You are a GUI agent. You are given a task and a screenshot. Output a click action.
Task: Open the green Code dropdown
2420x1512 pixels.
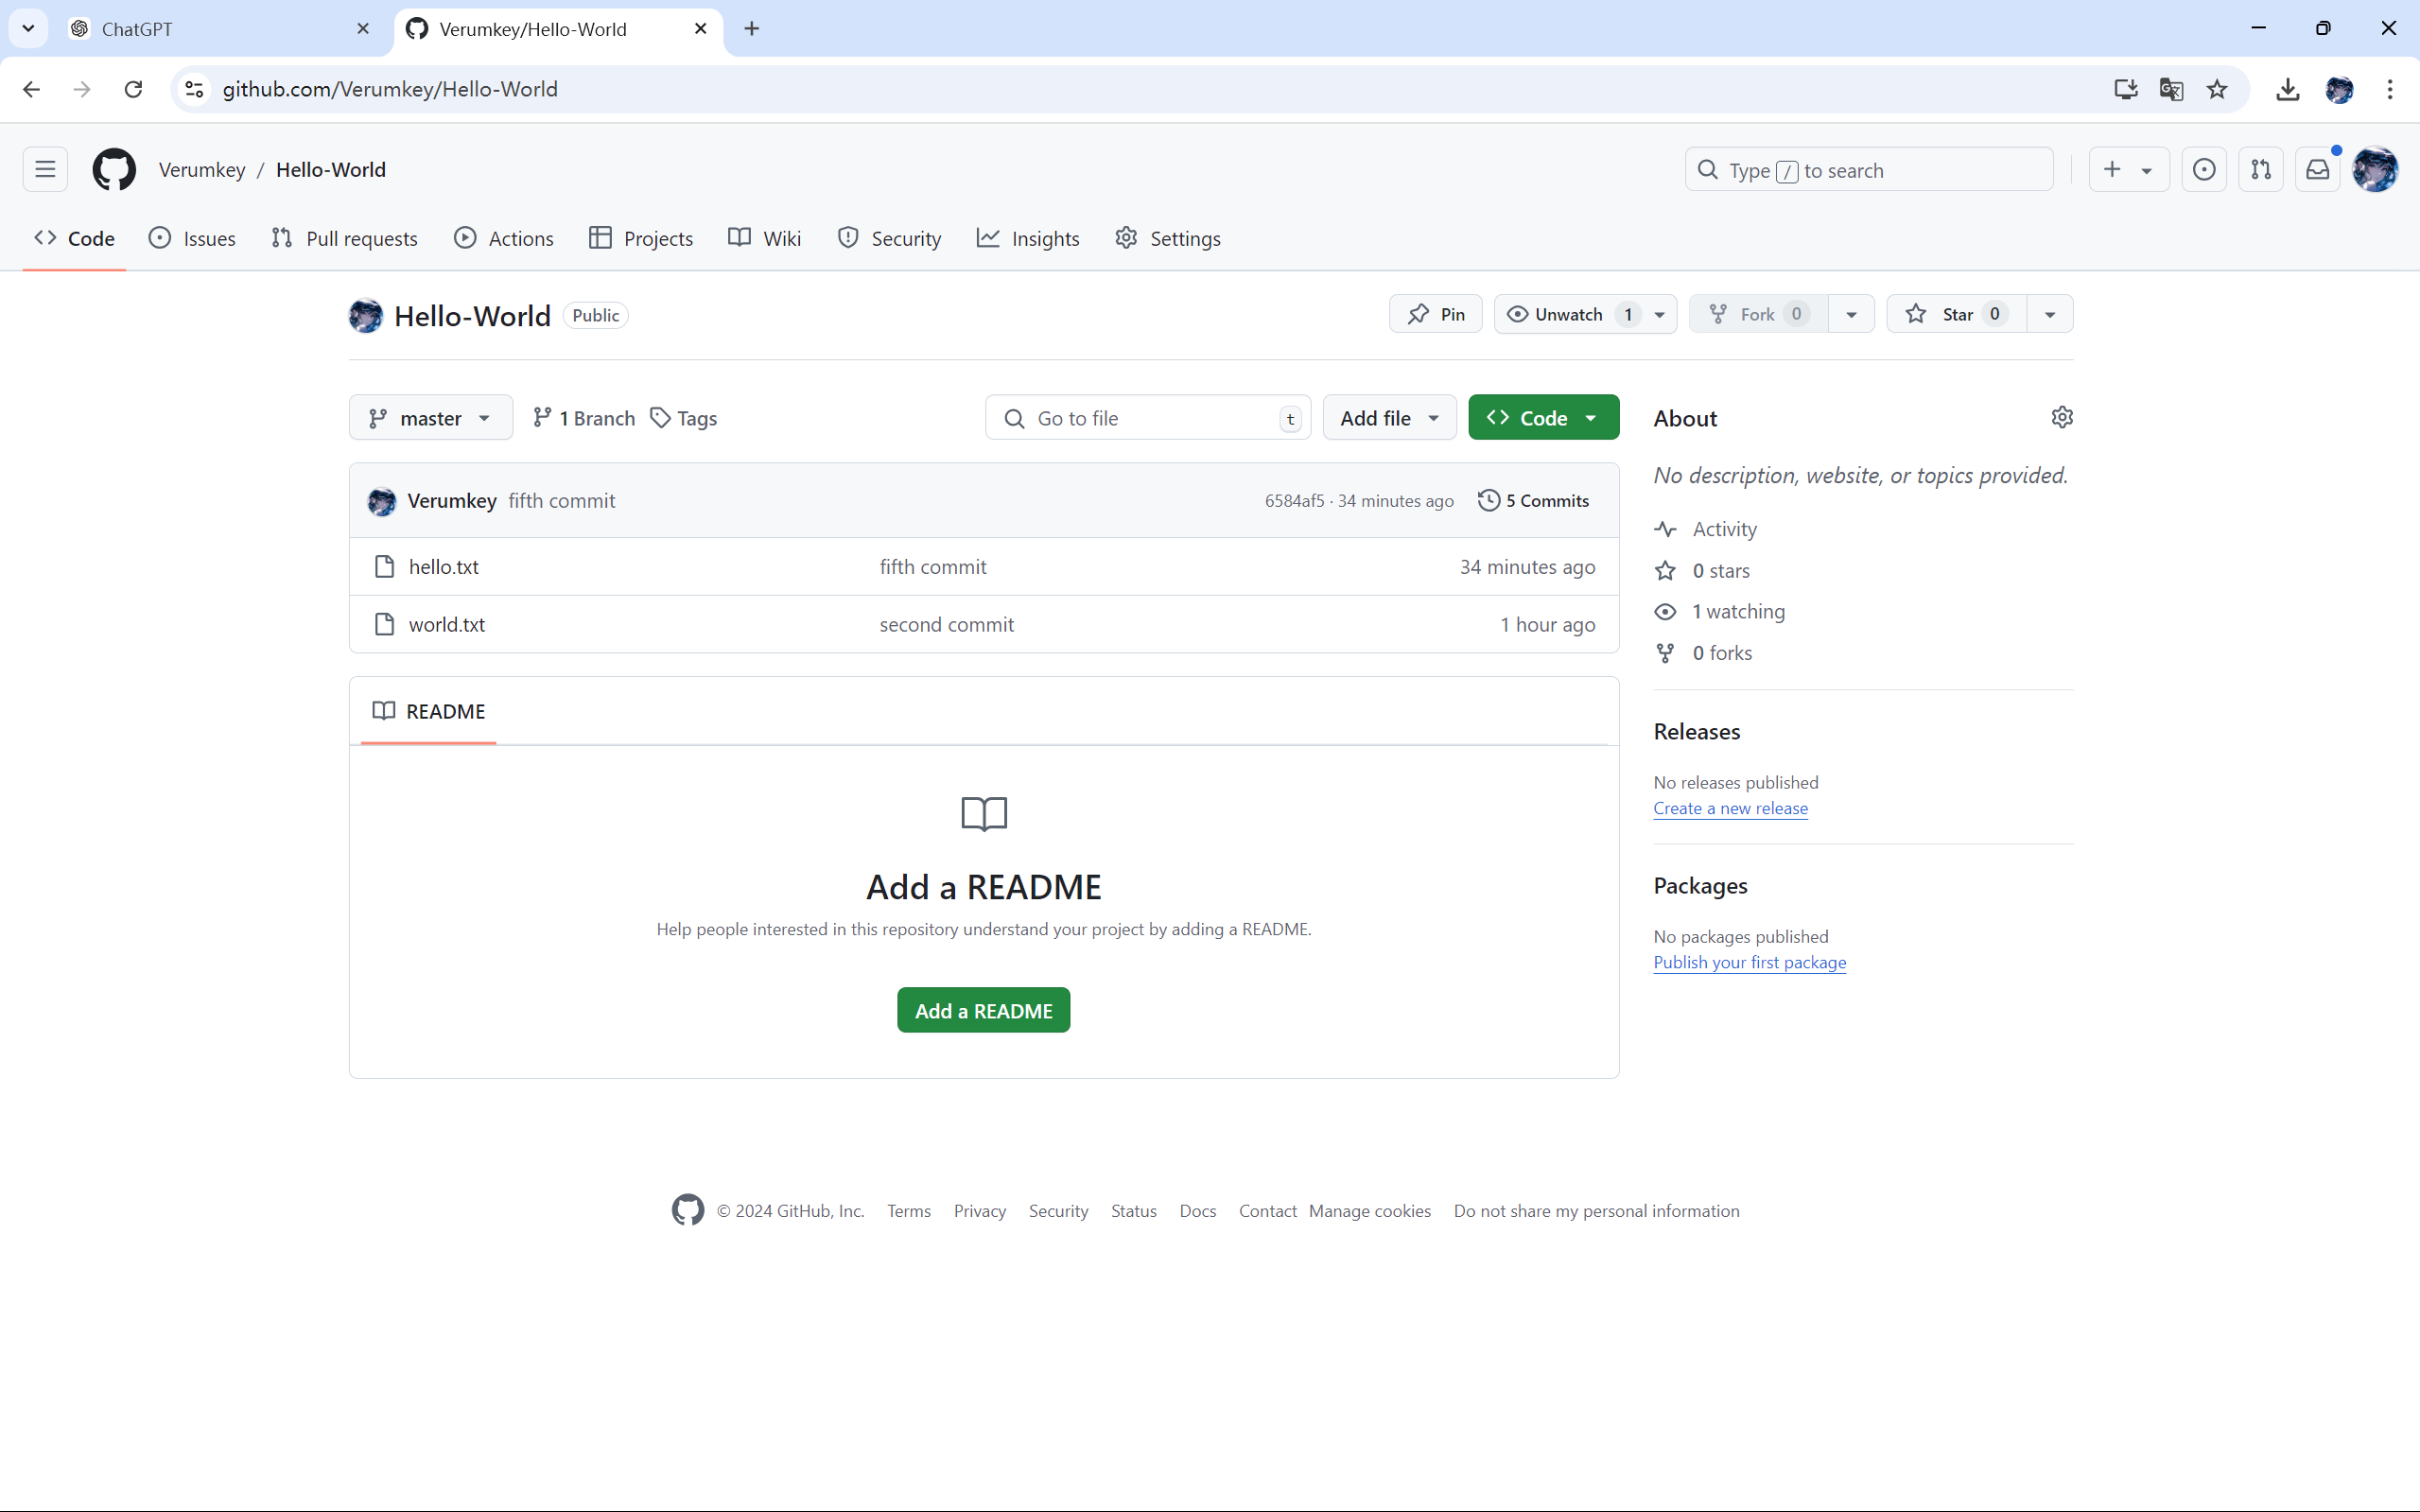(x=1543, y=418)
